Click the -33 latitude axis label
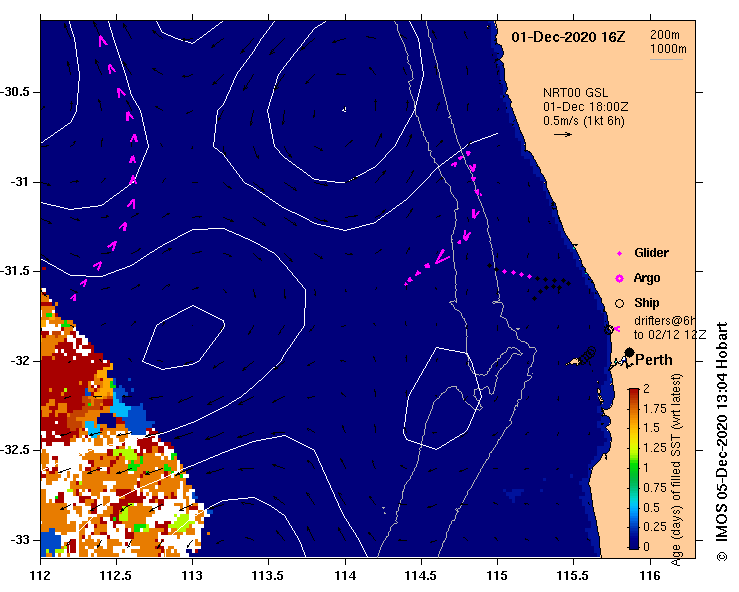The image size is (739, 592). tap(20, 540)
